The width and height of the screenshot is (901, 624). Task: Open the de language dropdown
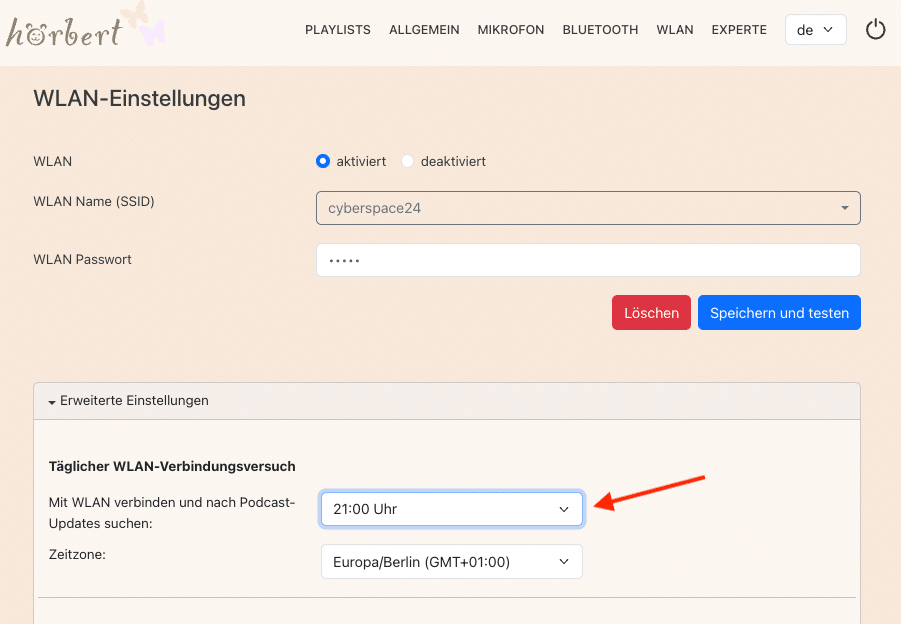point(815,30)
